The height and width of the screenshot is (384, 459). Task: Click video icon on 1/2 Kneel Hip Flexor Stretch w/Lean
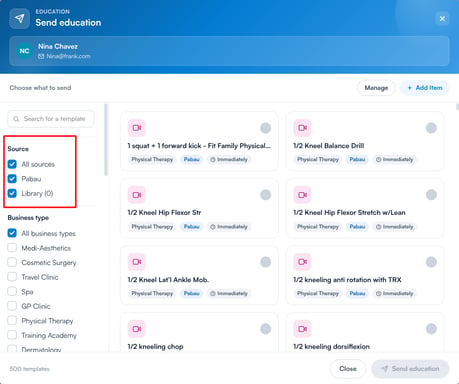pyautogui.click(x=302, y=195)
